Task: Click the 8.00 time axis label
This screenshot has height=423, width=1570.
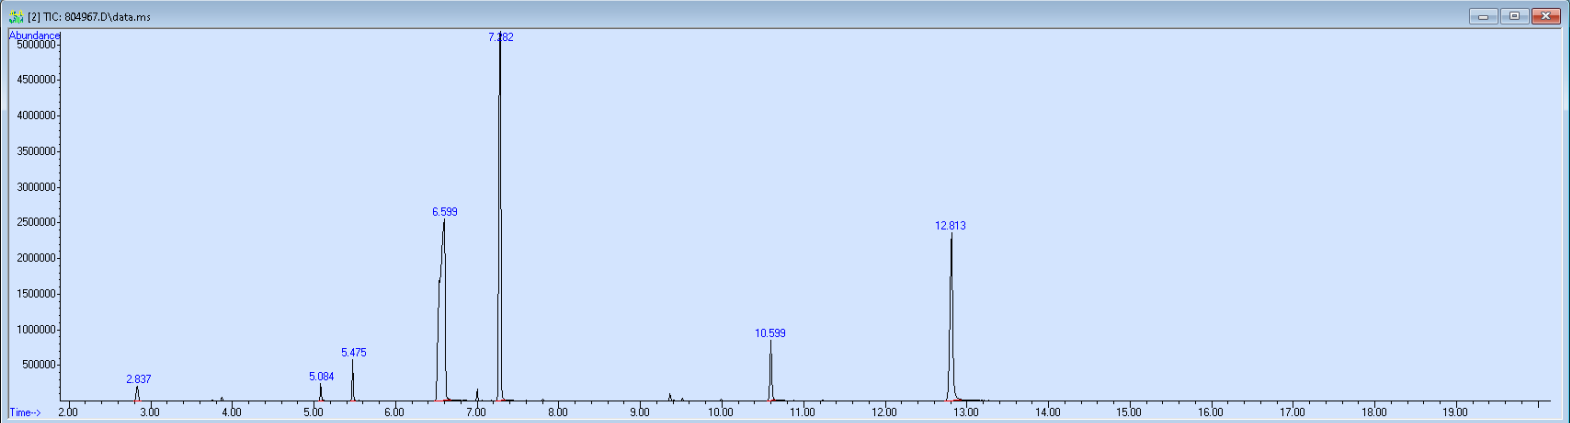Action: 557,412
